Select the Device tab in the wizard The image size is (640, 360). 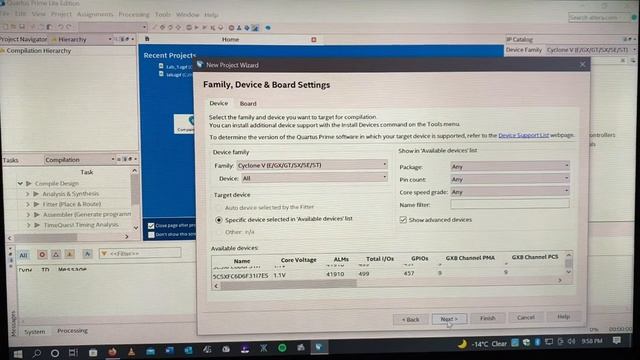(219, 103)
